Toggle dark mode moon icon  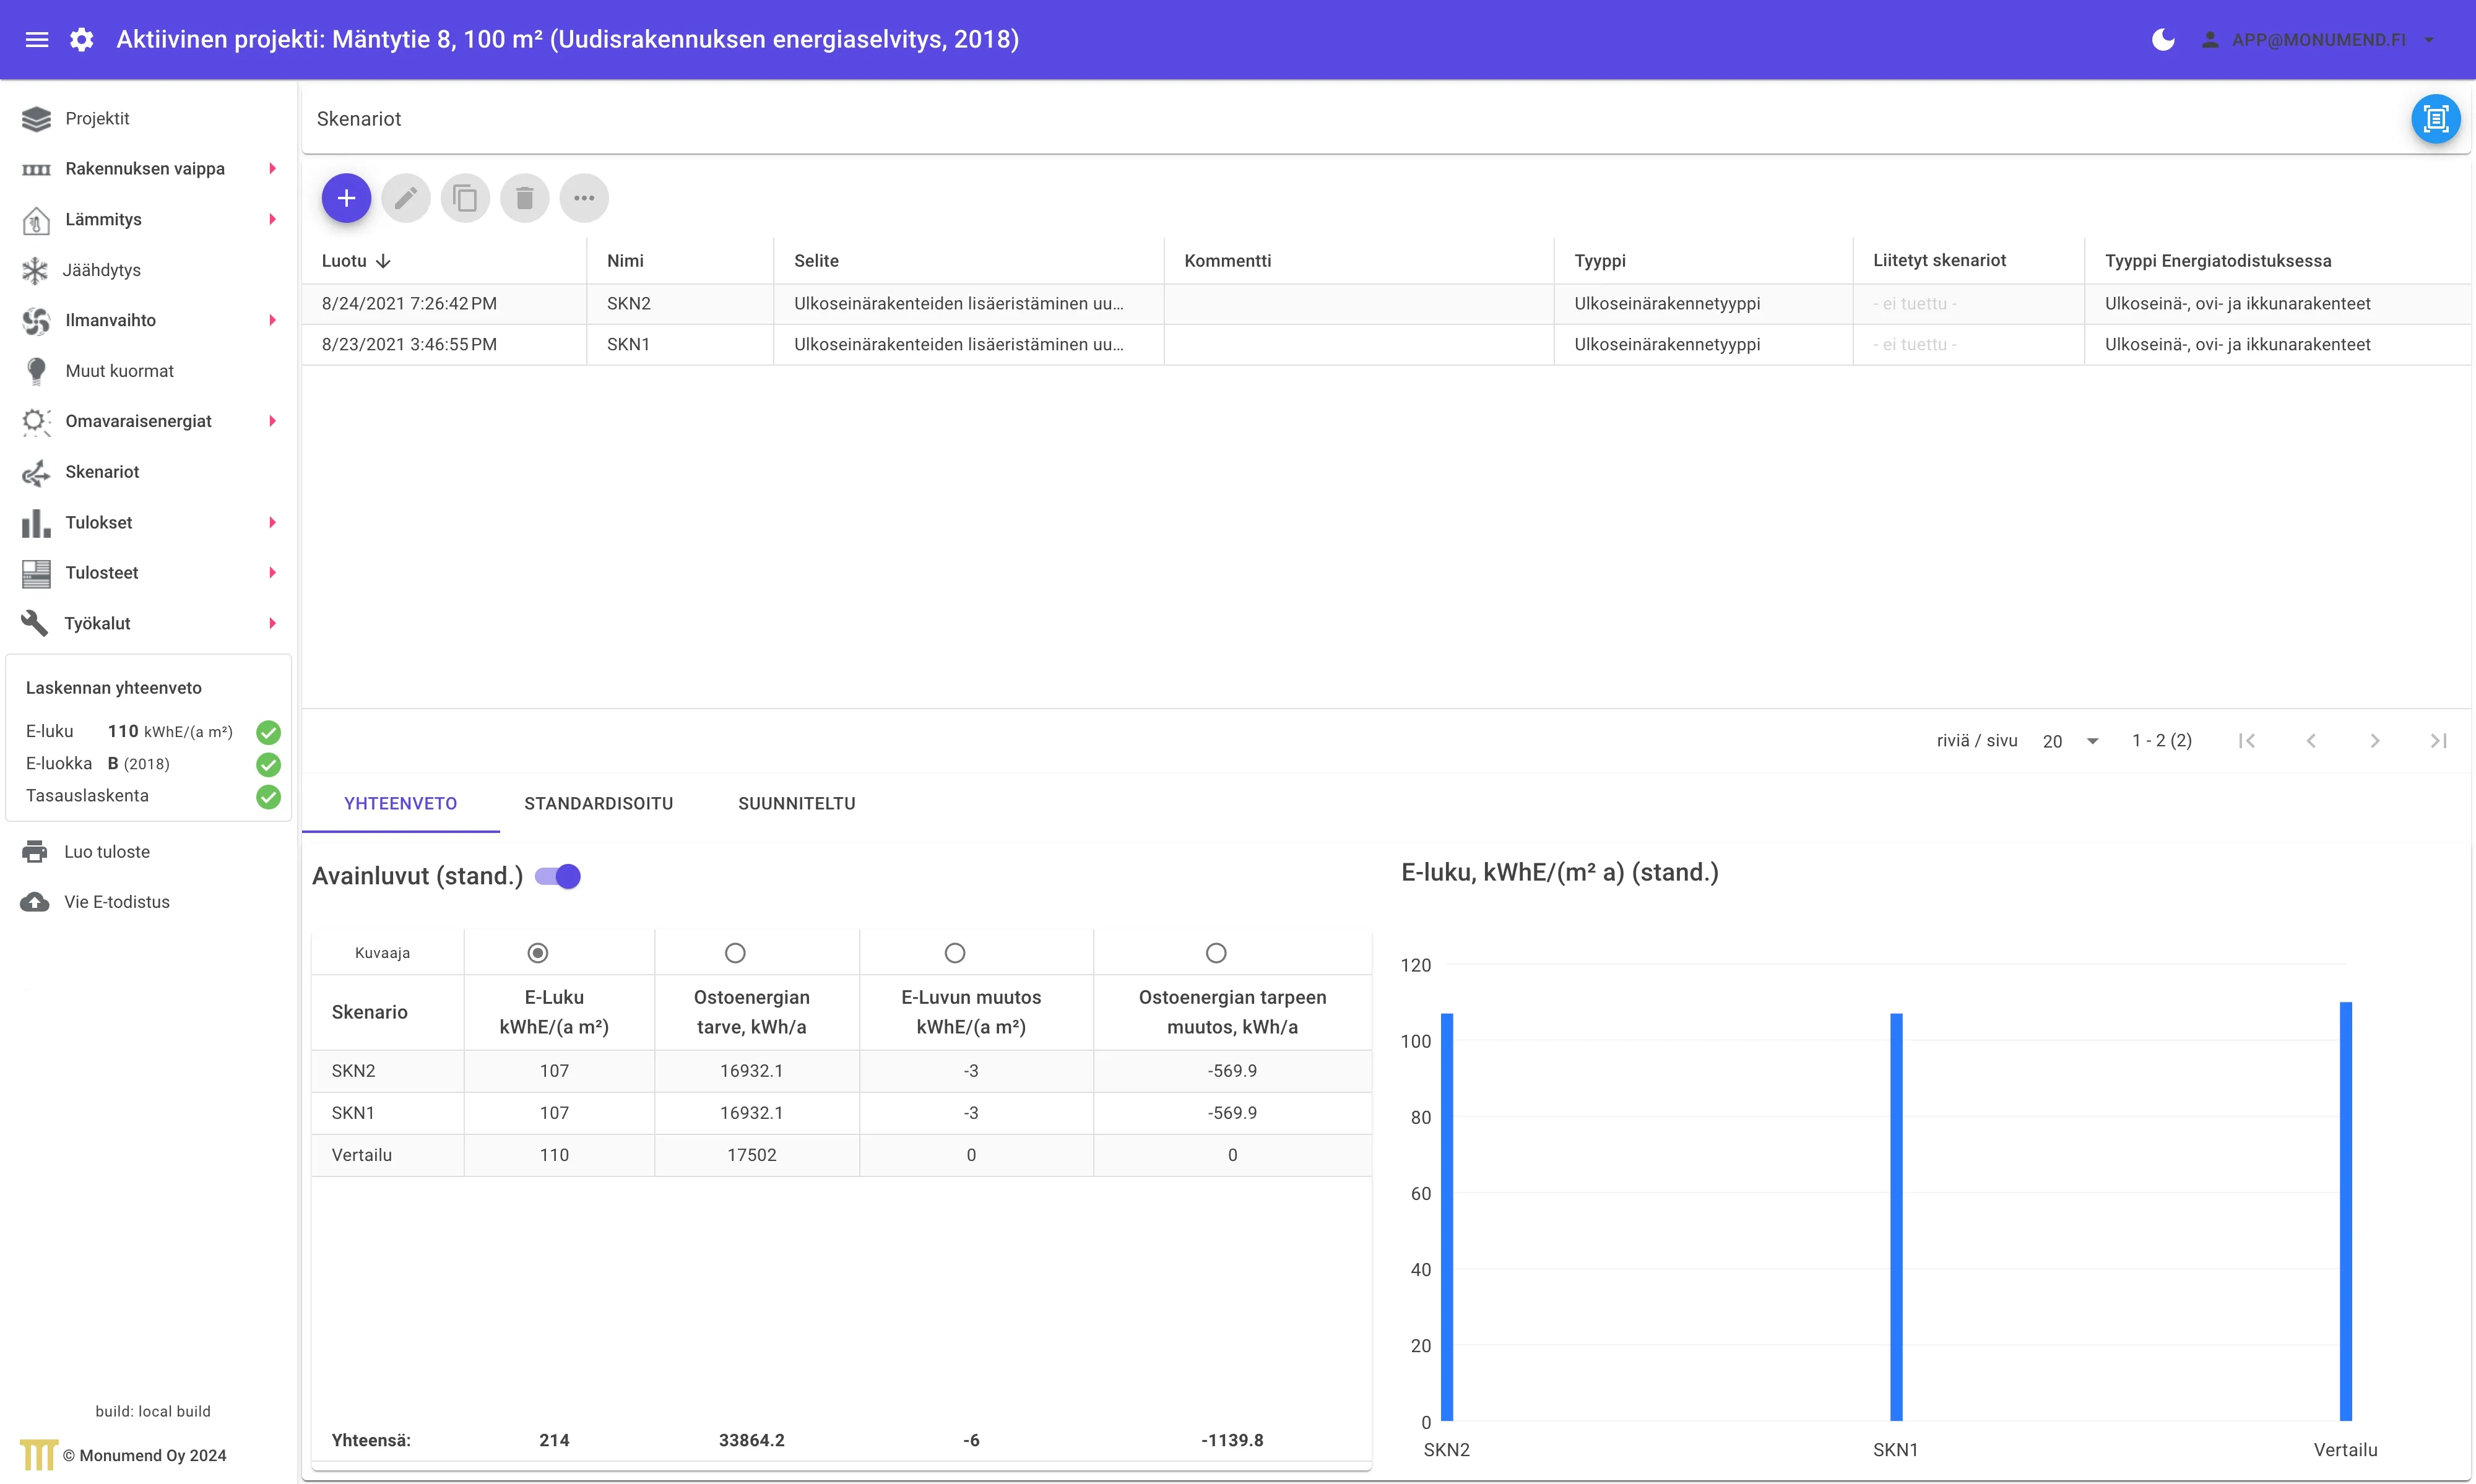click(x=2162, y=39)
